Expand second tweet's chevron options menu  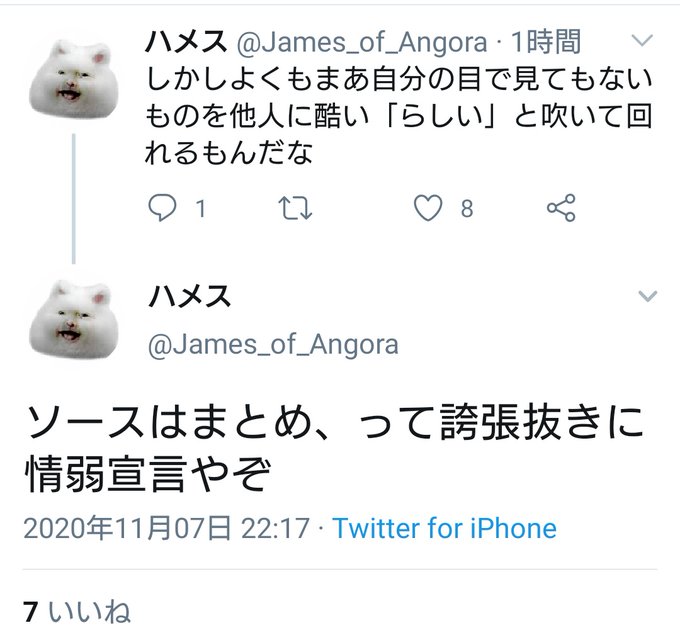point(648,296)
